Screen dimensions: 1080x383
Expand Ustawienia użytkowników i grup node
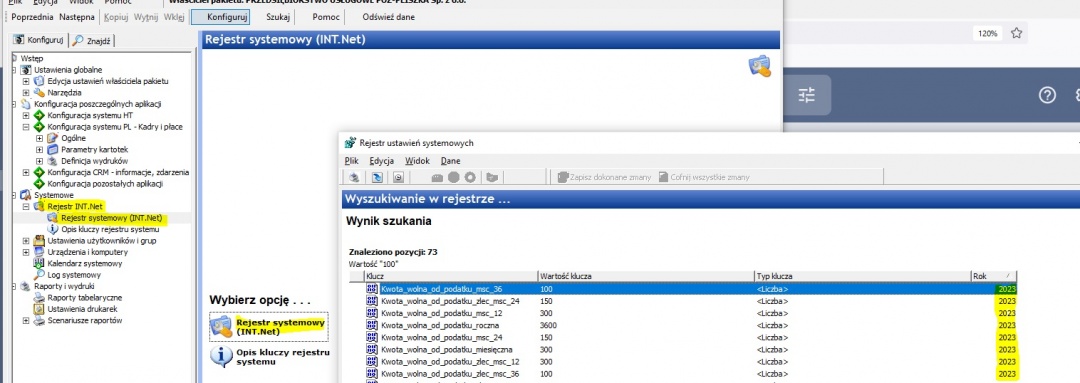pos(26,240)
